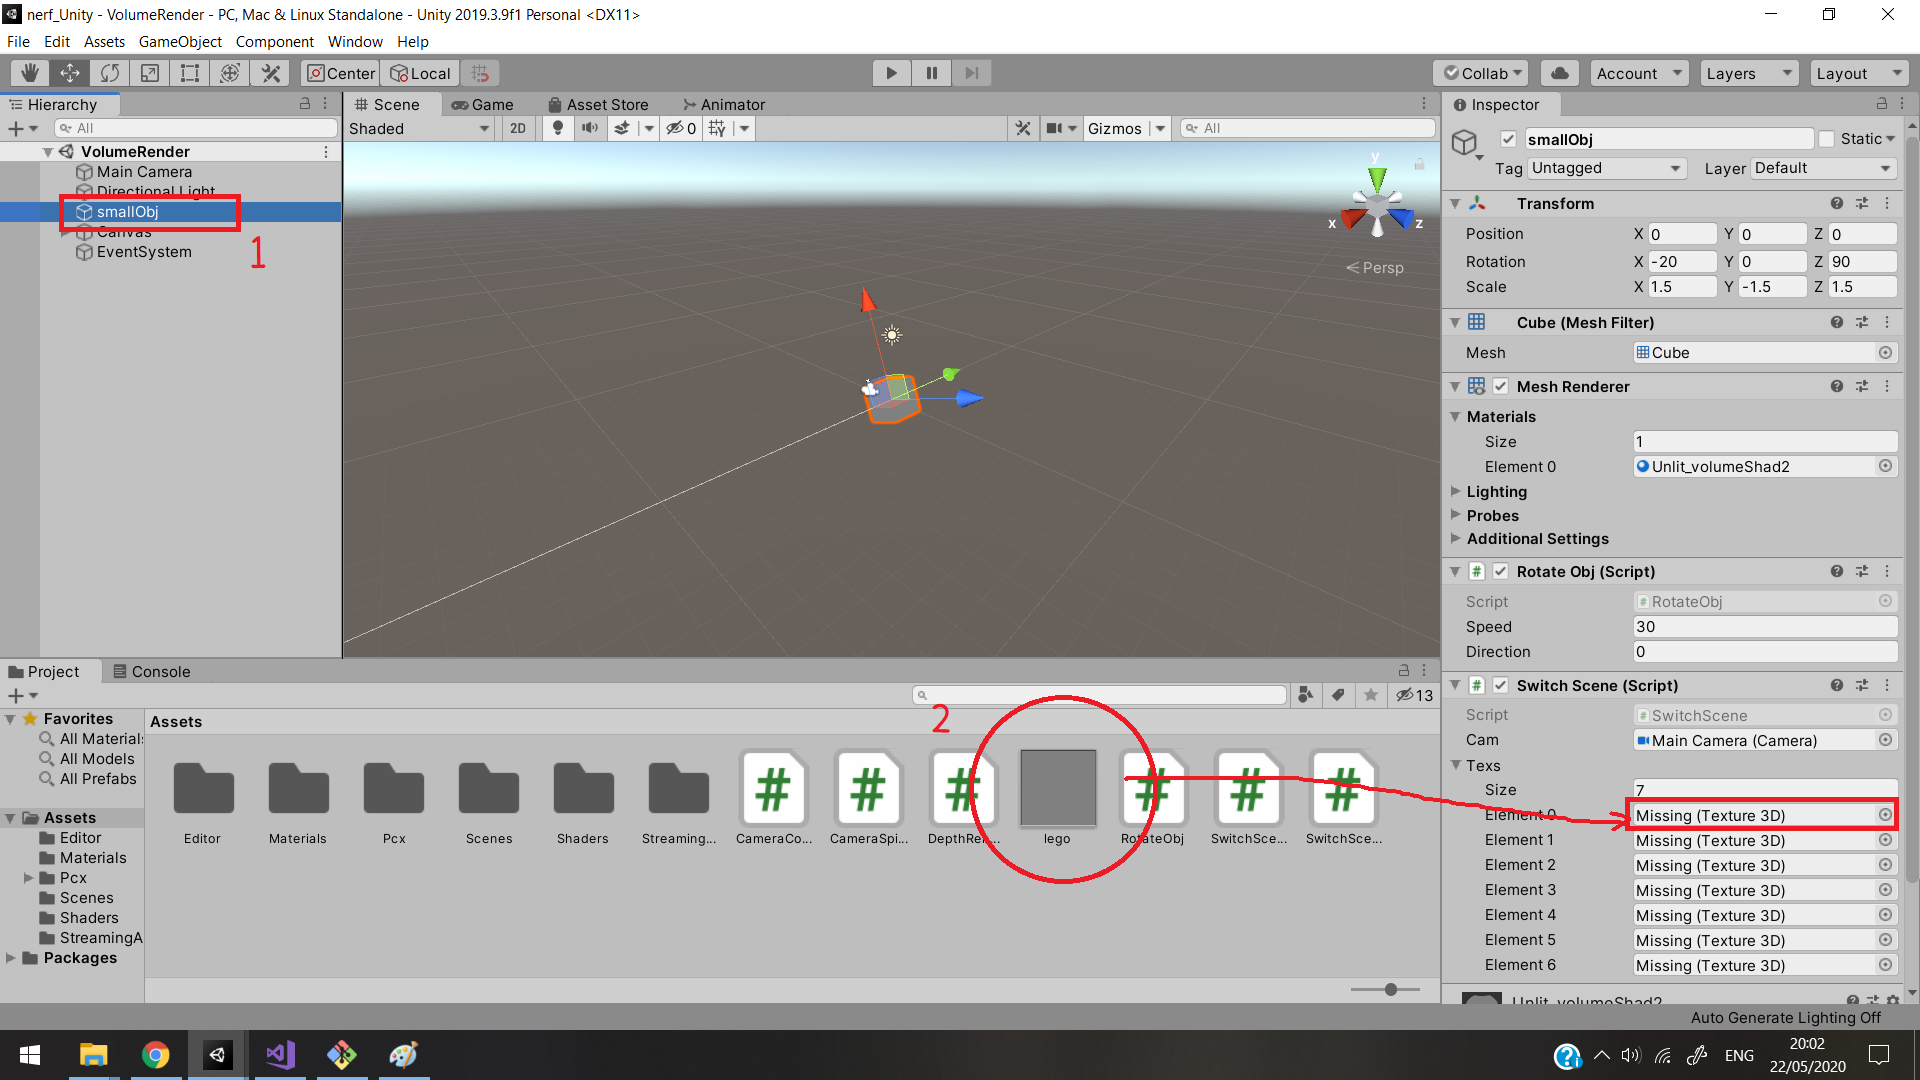1920x1080 pixels.
Task: Open cloud services button
Action: tap(1559, 73)
